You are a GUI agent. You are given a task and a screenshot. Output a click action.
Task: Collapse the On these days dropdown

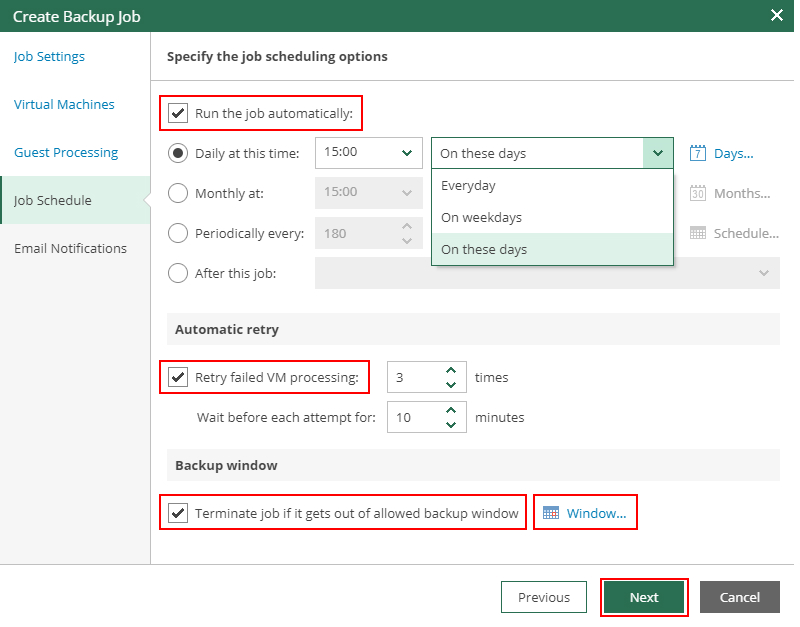657,153
